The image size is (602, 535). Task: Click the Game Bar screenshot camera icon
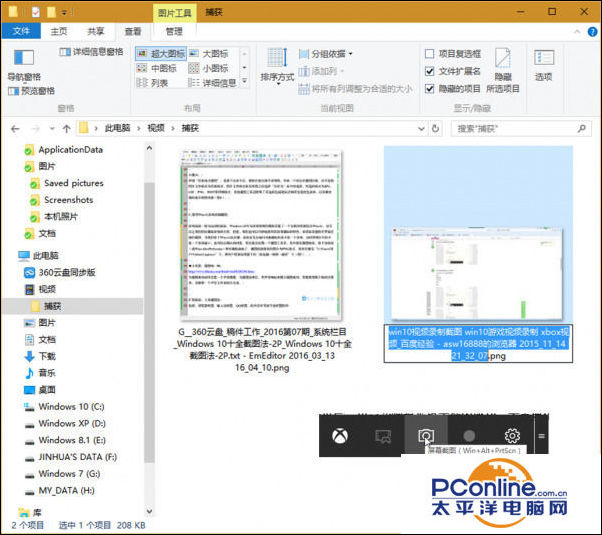click(x=426, y=436)
